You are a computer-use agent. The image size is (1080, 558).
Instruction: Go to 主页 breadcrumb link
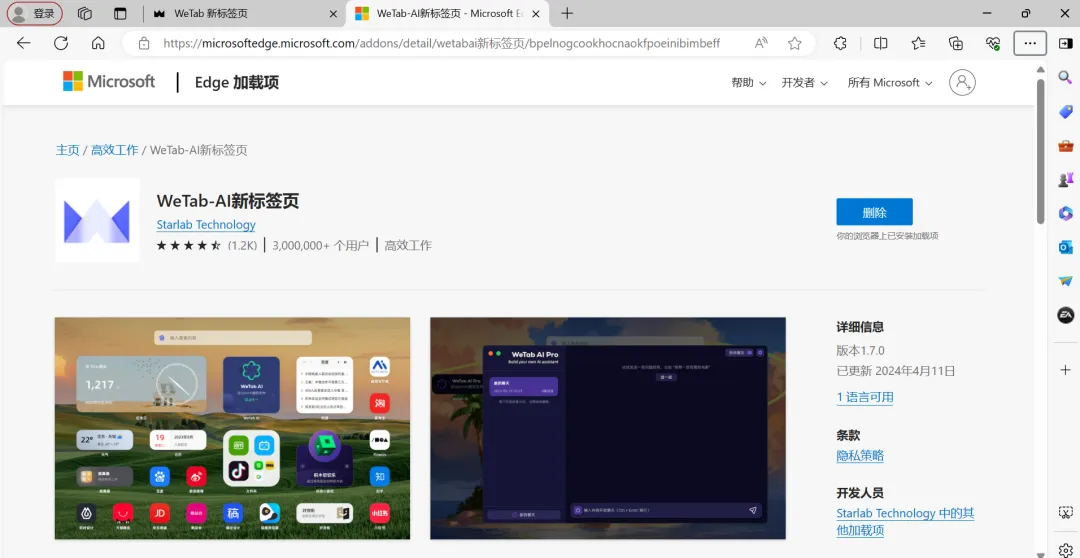coord(68,150)
